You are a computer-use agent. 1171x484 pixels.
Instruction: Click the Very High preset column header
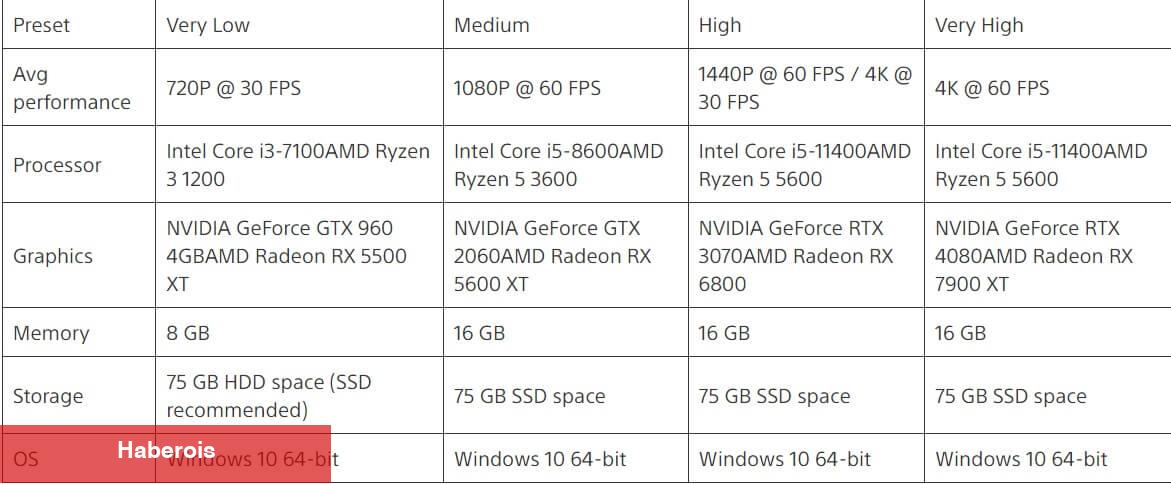pos(1048,25)
